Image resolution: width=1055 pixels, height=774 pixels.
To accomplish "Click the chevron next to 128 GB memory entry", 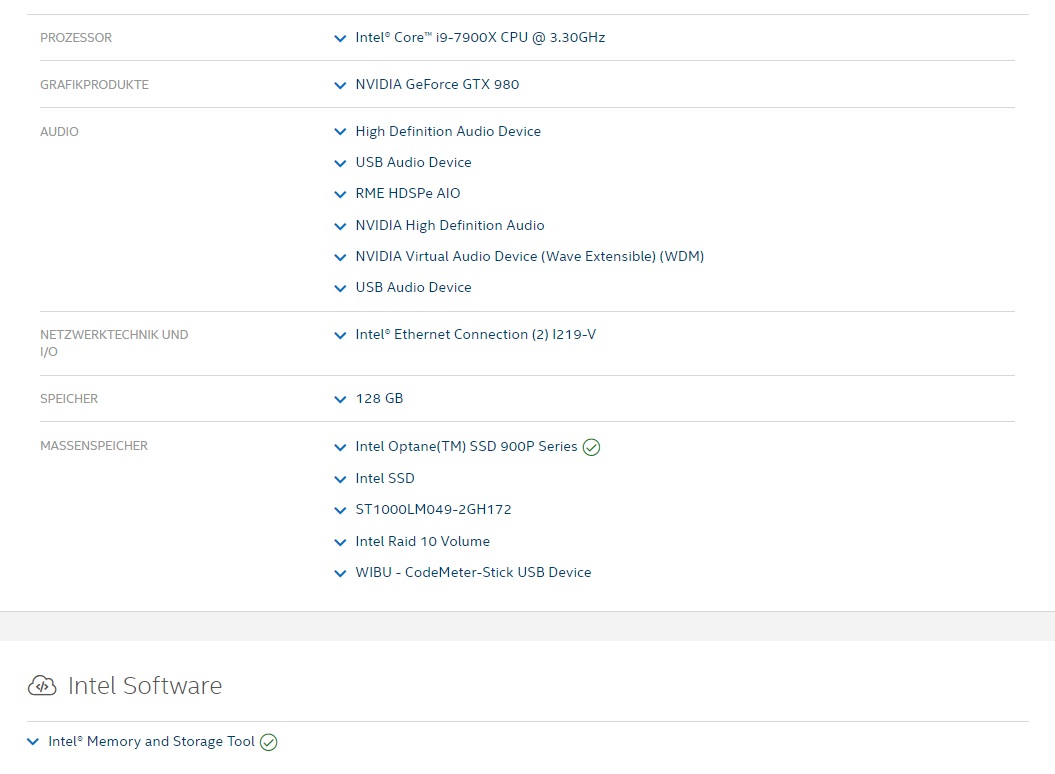I will coord(340,399).
